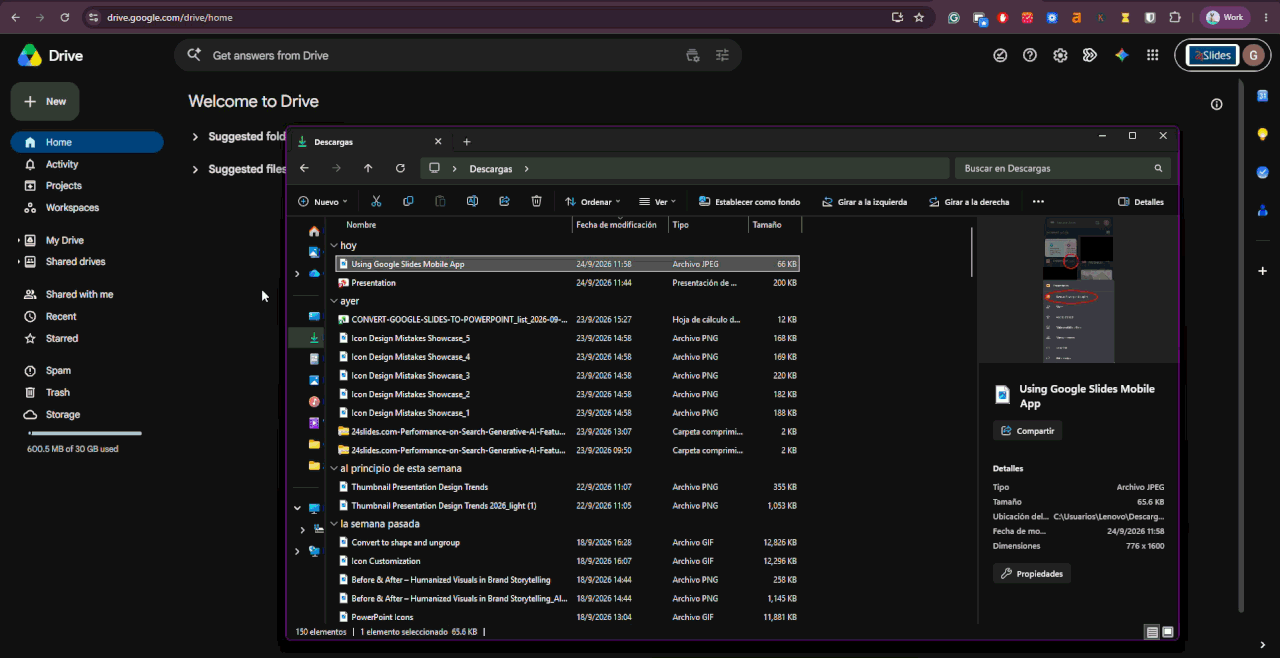The image size is (1280, 658).
Task: Collapse the 'hoy' file group
Action: tap(334, 245)
